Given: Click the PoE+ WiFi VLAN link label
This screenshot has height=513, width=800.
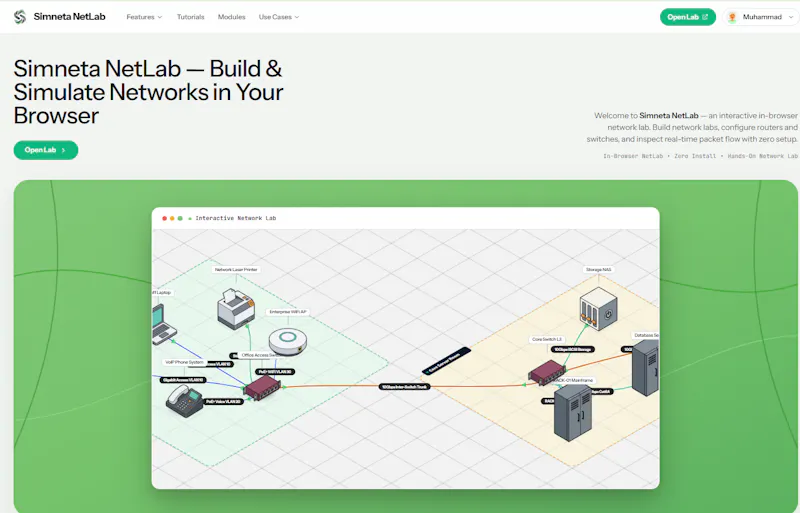Looking at the screenshot, I should [x=276, y=372].
